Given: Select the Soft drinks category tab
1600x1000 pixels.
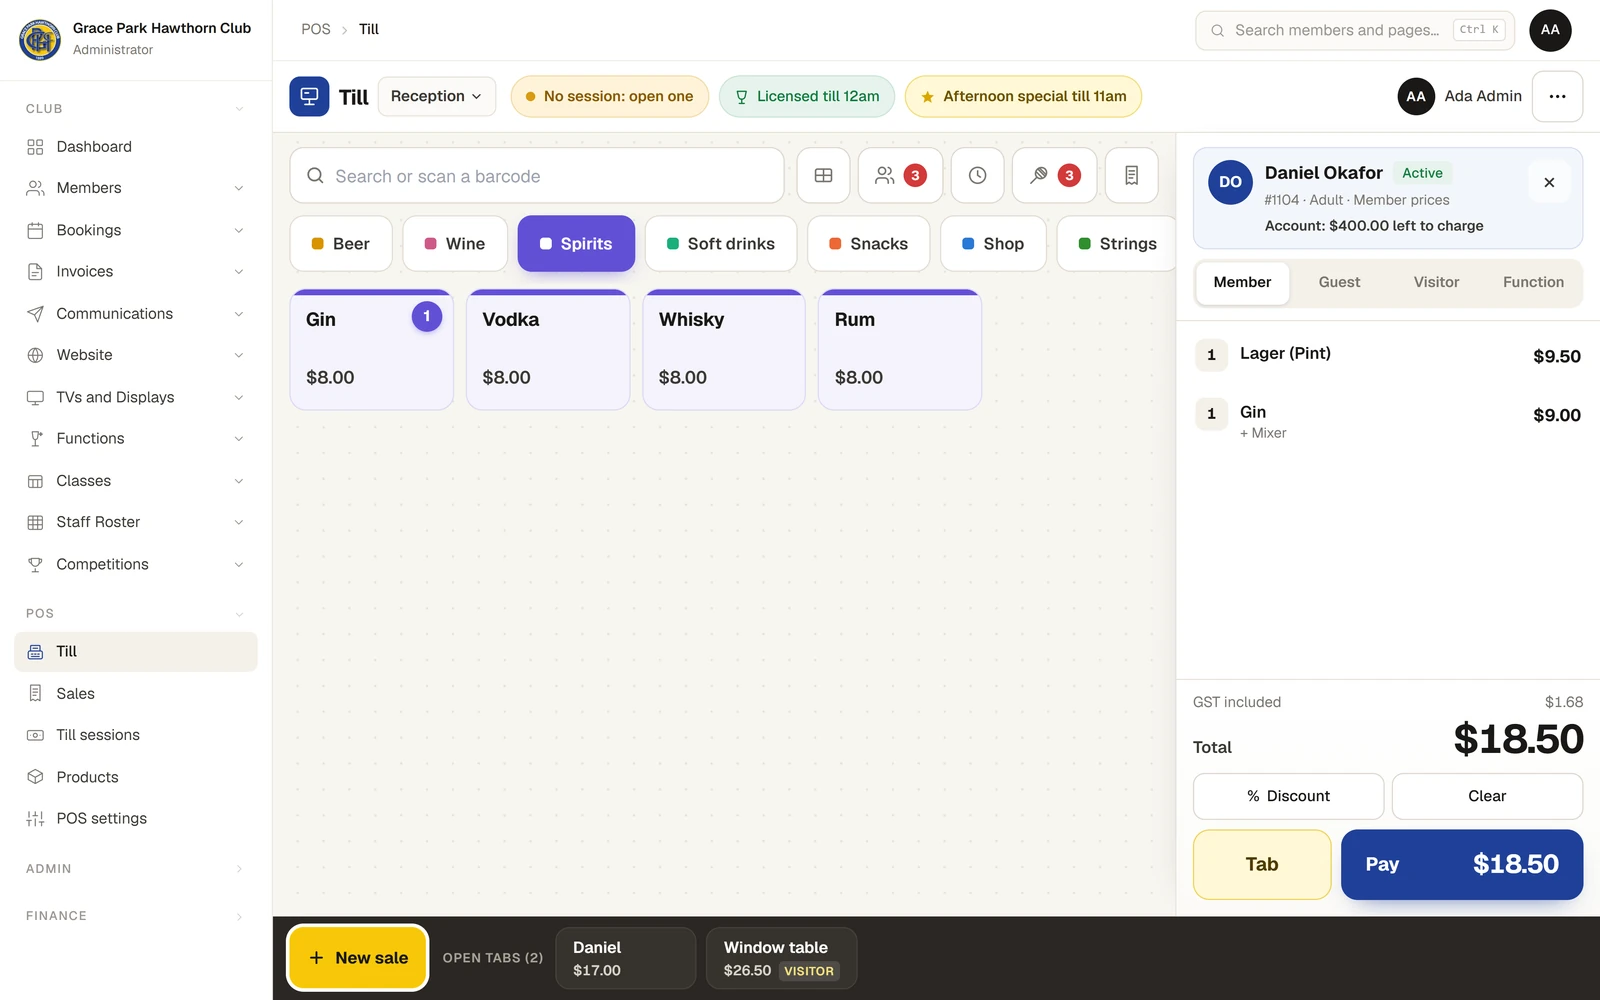Looking at the screenshot, I should tap(721, 244).
